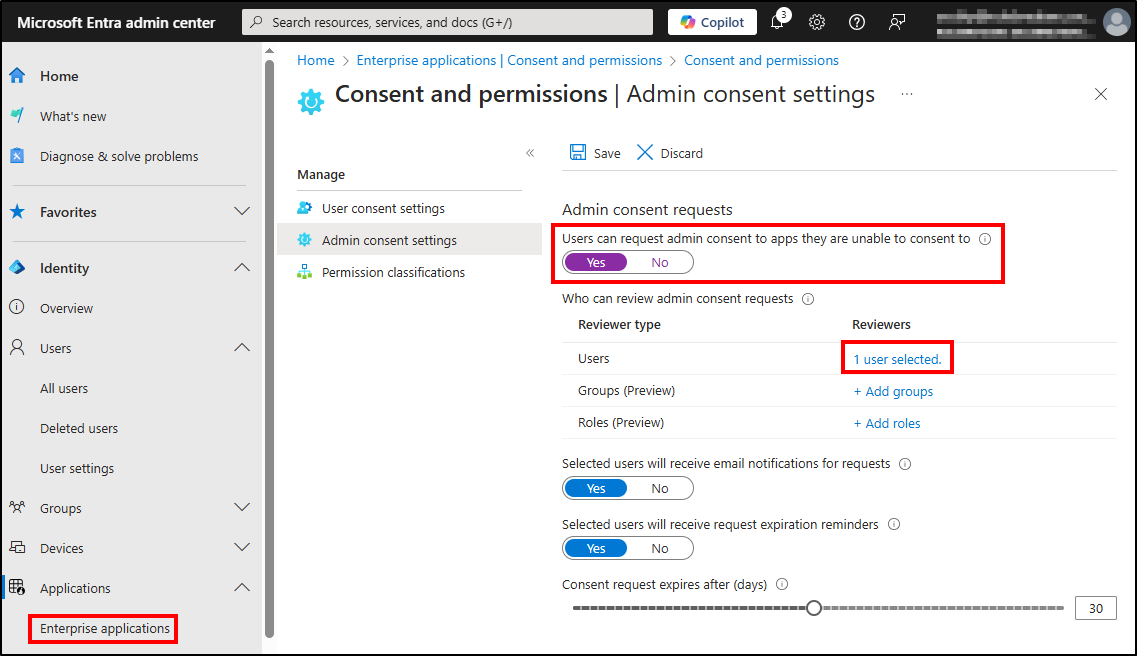1137x656 pixels.
Task: Open portal settings gear
Action: click(817, 21)
